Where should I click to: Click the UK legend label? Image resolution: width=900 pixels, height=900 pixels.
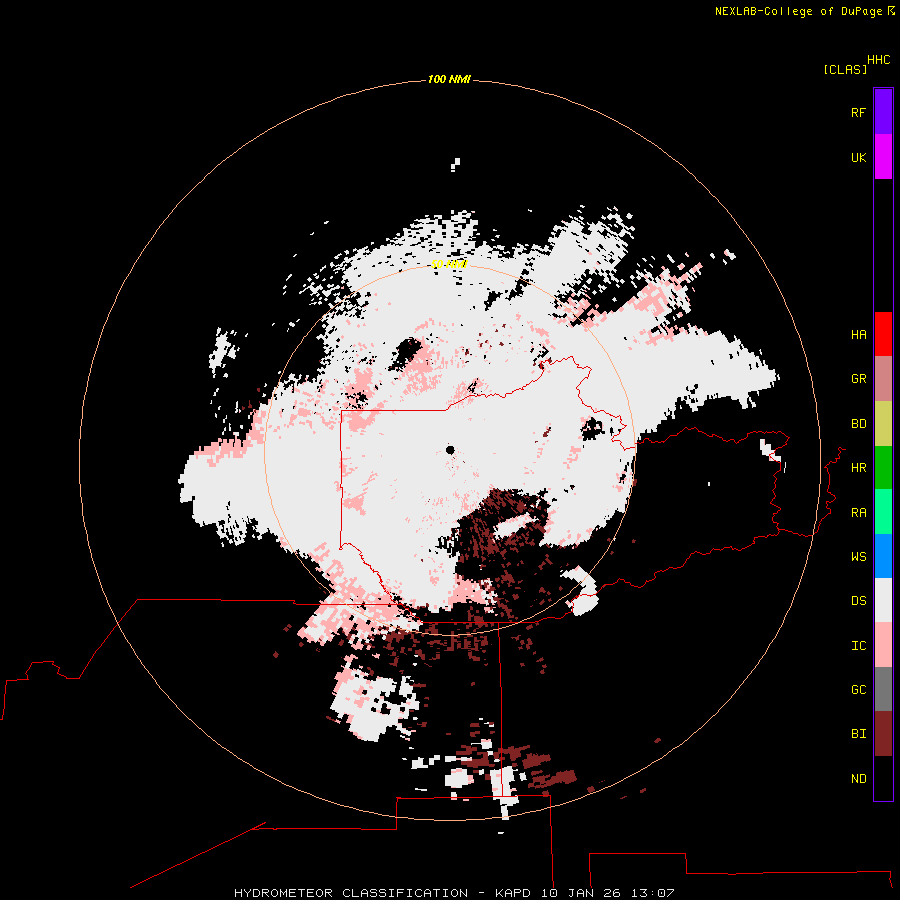(858, 157)
